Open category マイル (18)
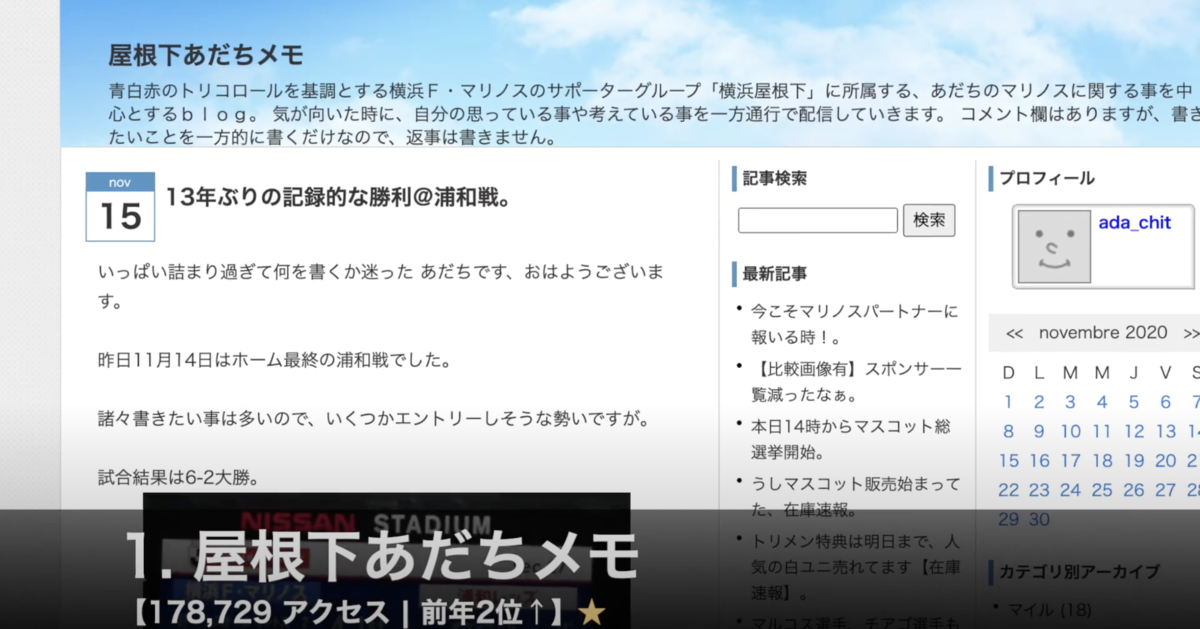Viewport: 1200px width, 629px height. pos(1049,608)
